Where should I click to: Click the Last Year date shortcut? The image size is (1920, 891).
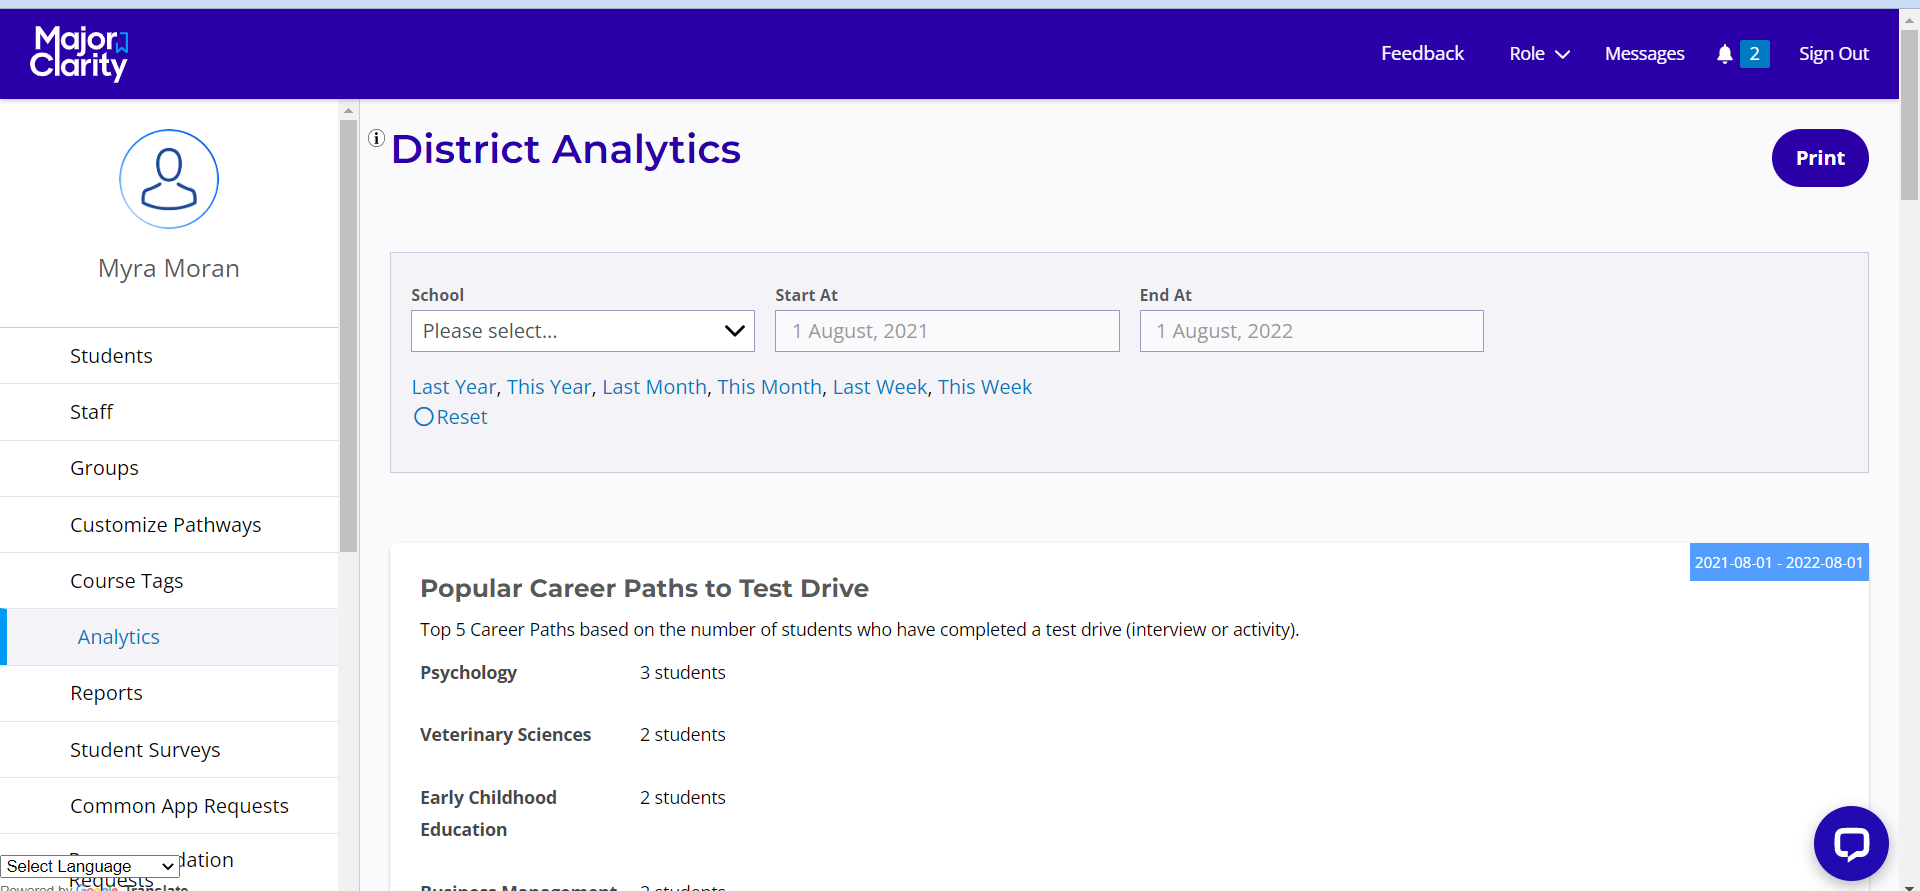(x=453, y=387)
